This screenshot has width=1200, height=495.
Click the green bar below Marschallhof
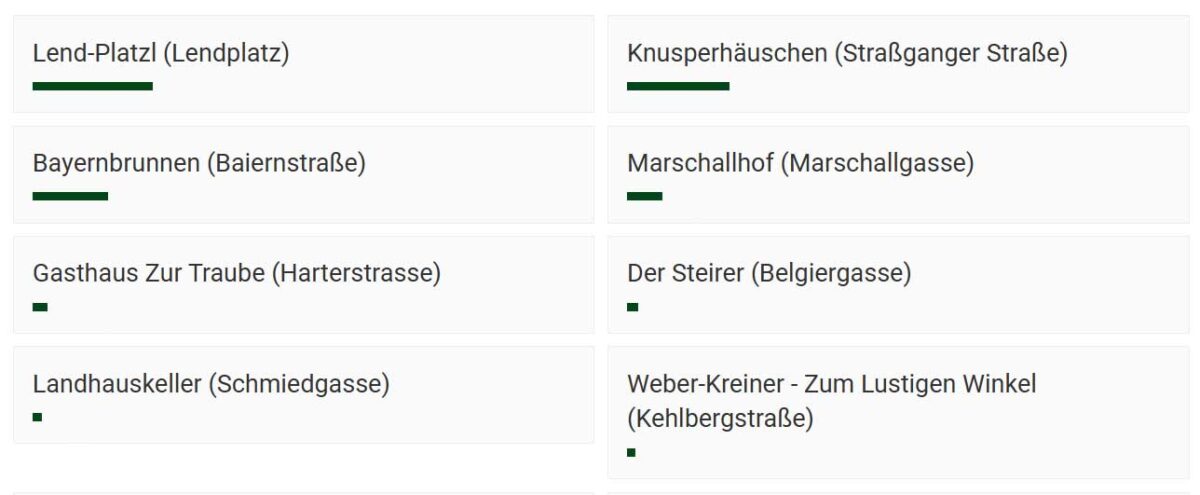(645, 196)
